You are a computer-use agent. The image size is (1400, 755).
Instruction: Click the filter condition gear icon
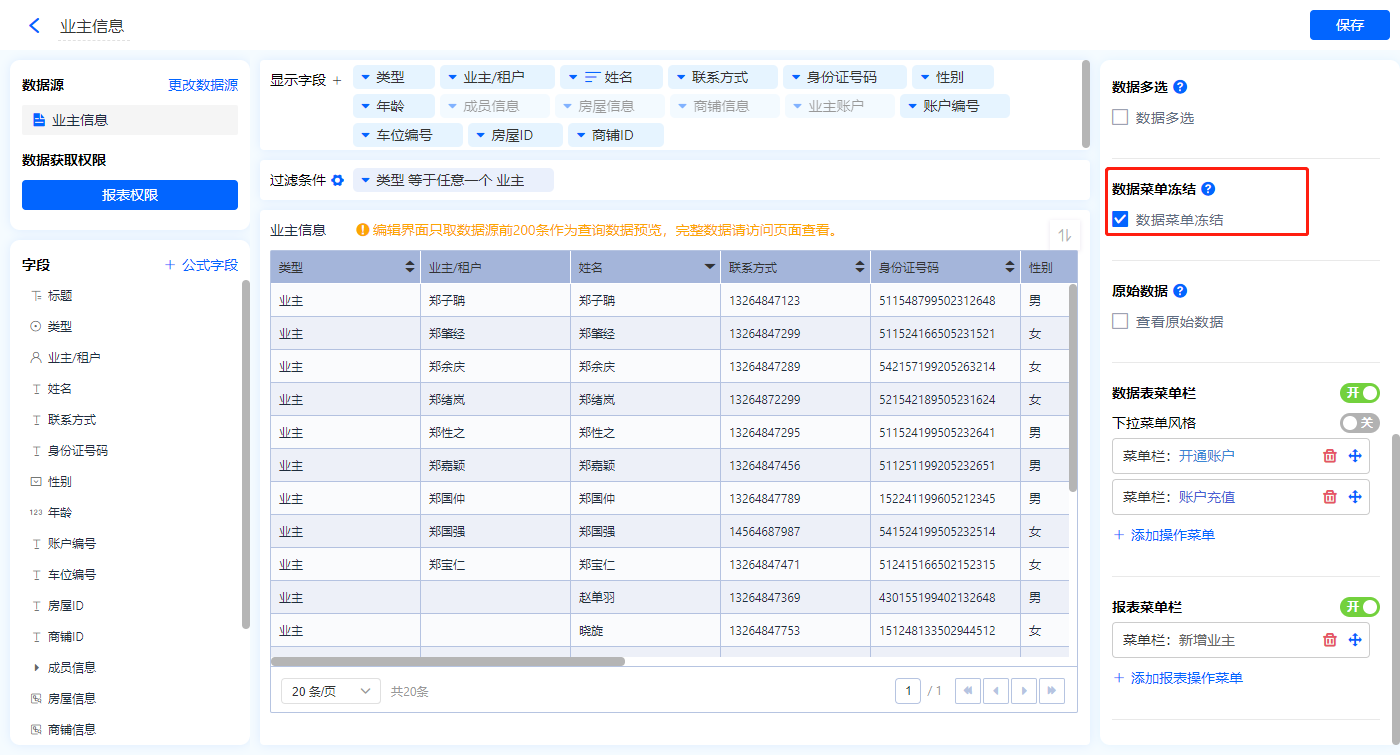338,180
